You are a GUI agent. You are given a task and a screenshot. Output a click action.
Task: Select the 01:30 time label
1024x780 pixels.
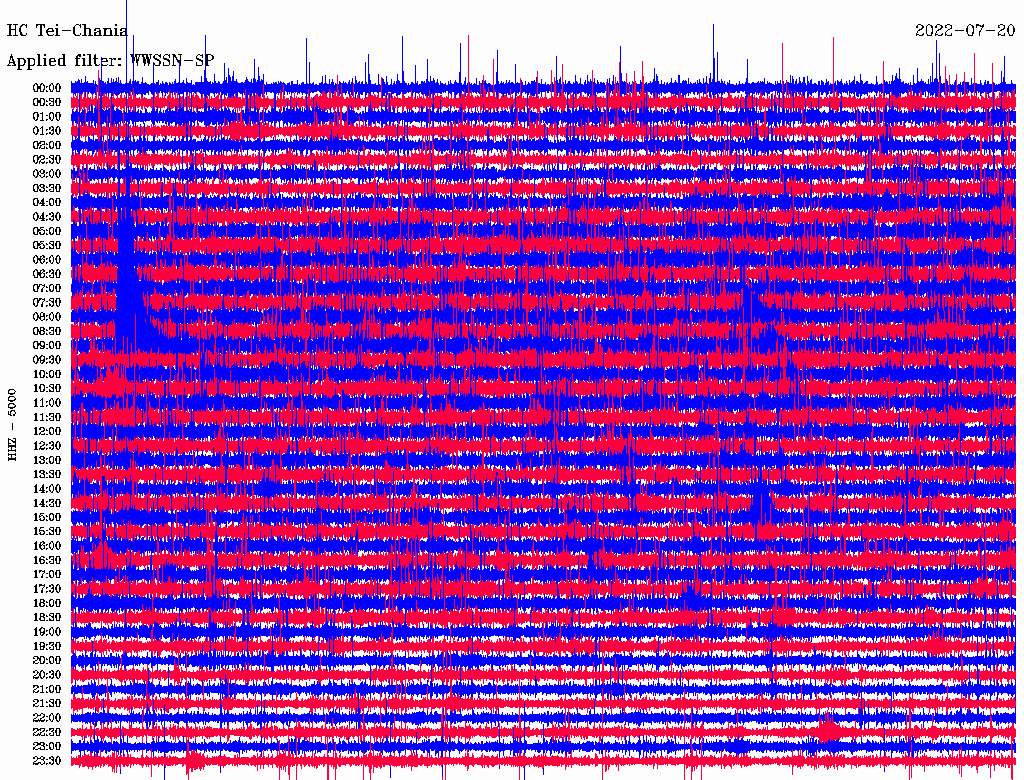tap(46, 131)
